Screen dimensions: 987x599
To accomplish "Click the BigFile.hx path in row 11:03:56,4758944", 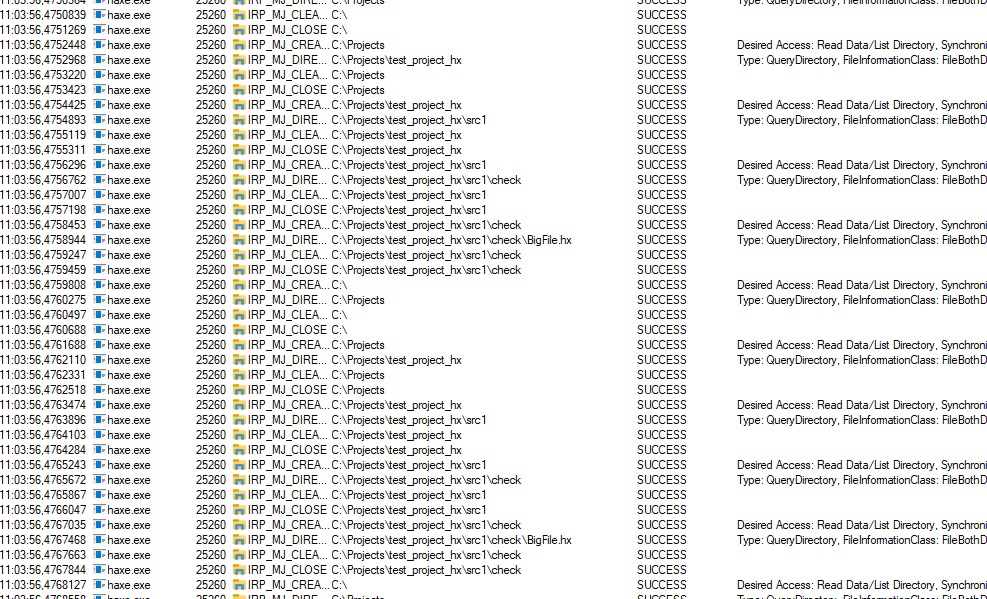I will (x=451, y=240).
